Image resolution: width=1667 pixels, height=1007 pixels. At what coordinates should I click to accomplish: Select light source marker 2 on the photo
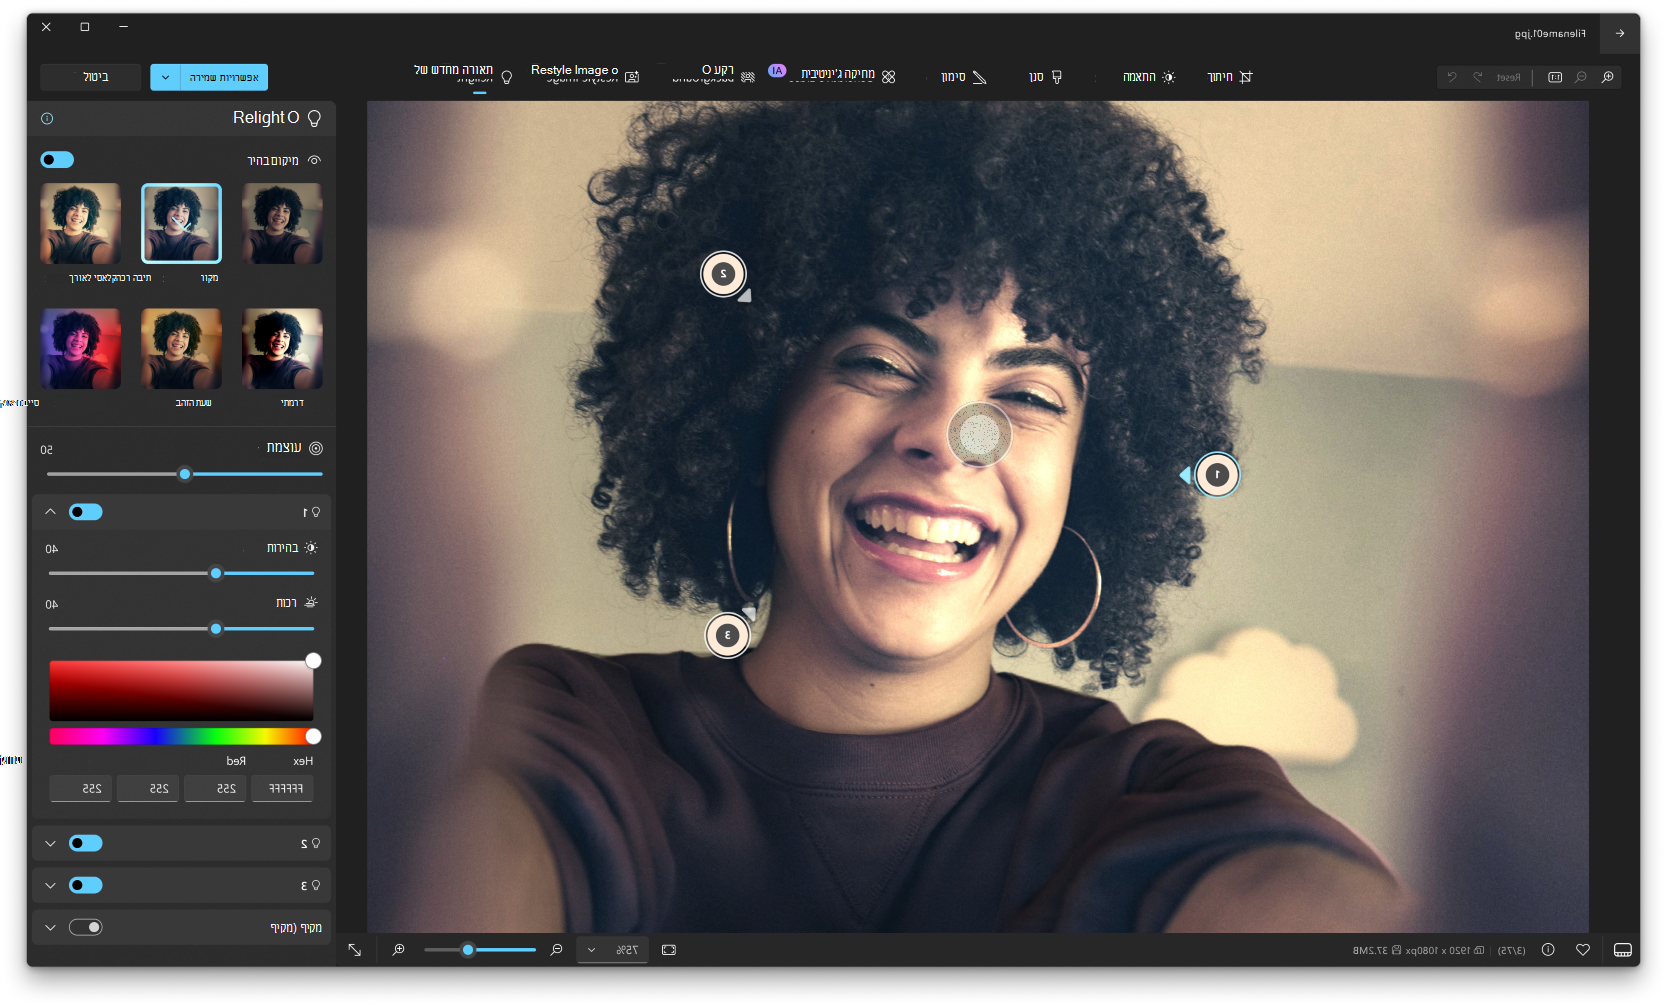723,274
